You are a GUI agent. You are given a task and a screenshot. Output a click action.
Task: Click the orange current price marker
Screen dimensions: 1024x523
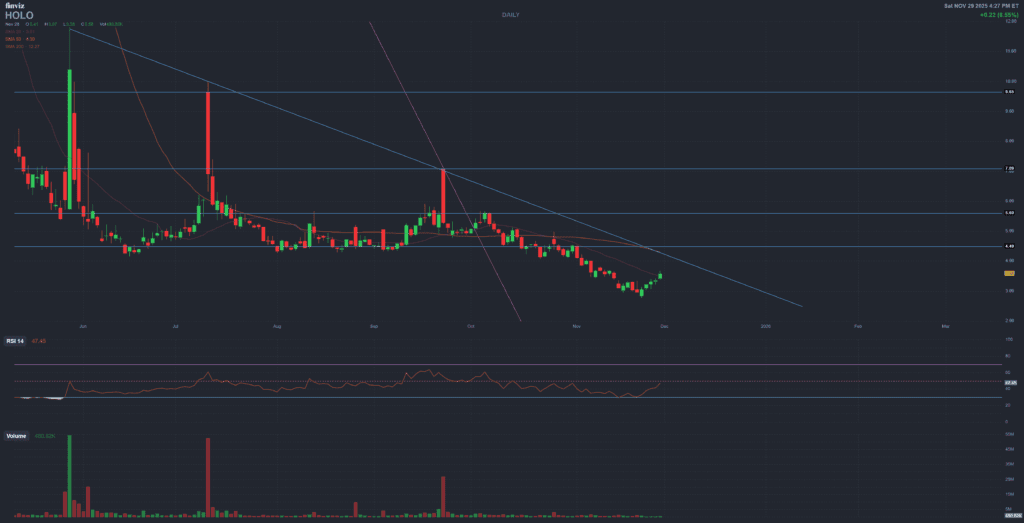1010,272
